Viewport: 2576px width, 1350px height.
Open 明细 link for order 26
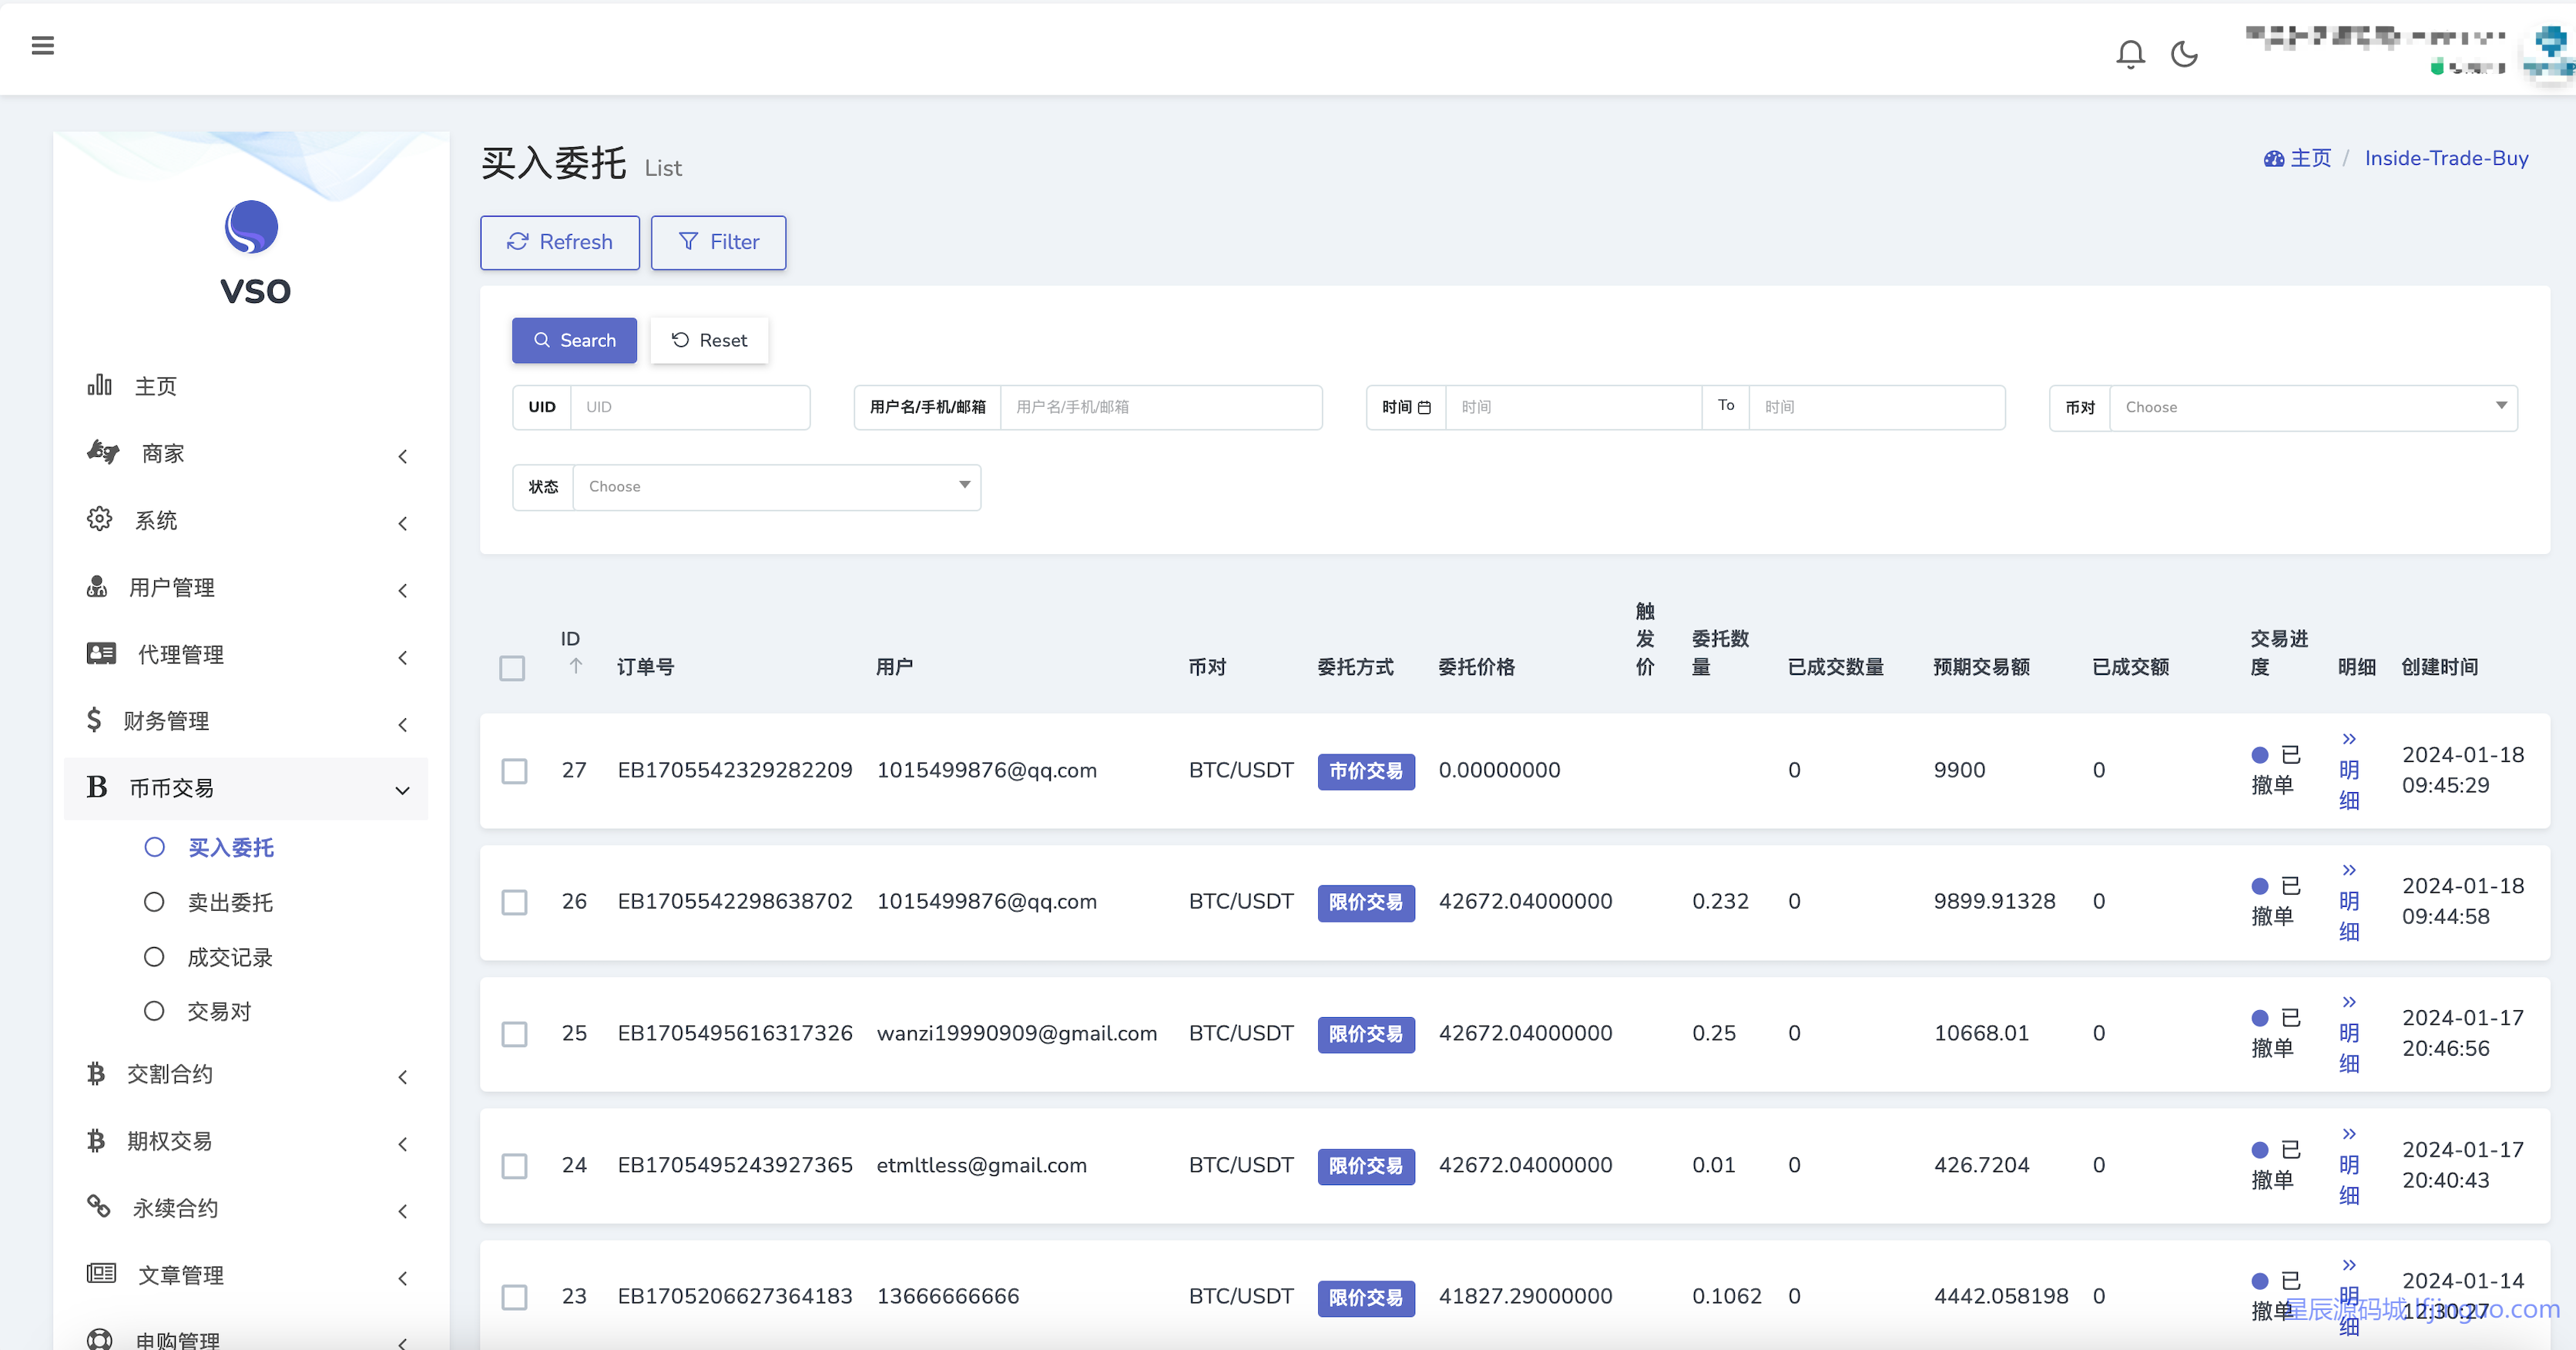click(2348, 902)
